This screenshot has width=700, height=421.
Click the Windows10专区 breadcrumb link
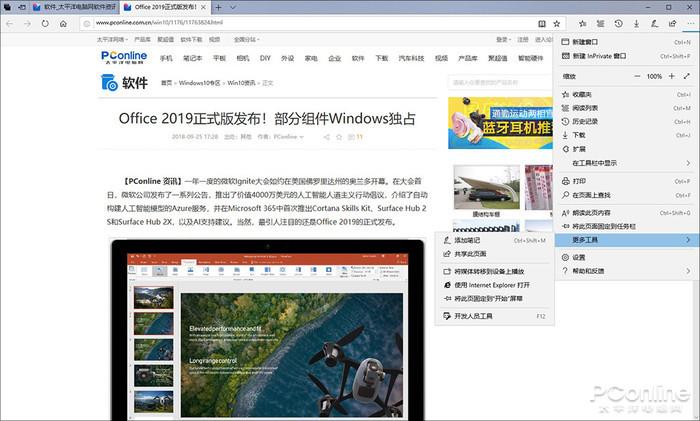200,83
